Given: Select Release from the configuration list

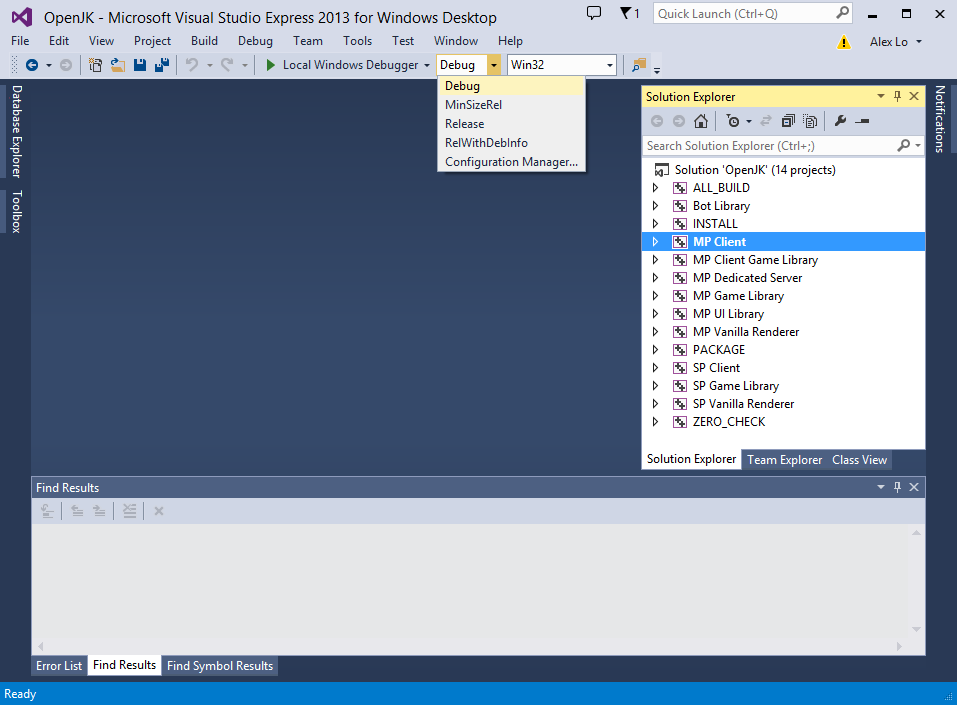Looking at the screenshot, I should (464, 124).
